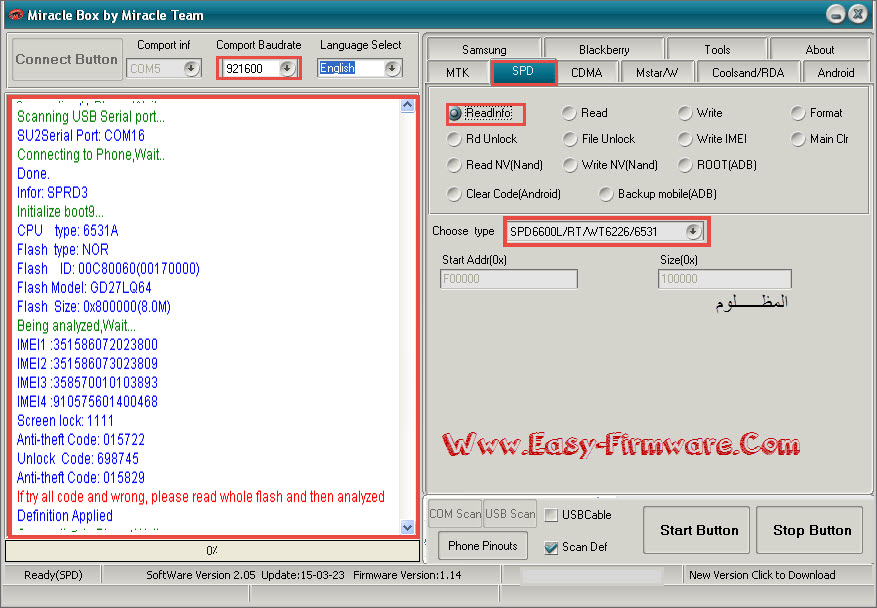Click the Ready(SPD) status bar entry

tap(53, 575)
